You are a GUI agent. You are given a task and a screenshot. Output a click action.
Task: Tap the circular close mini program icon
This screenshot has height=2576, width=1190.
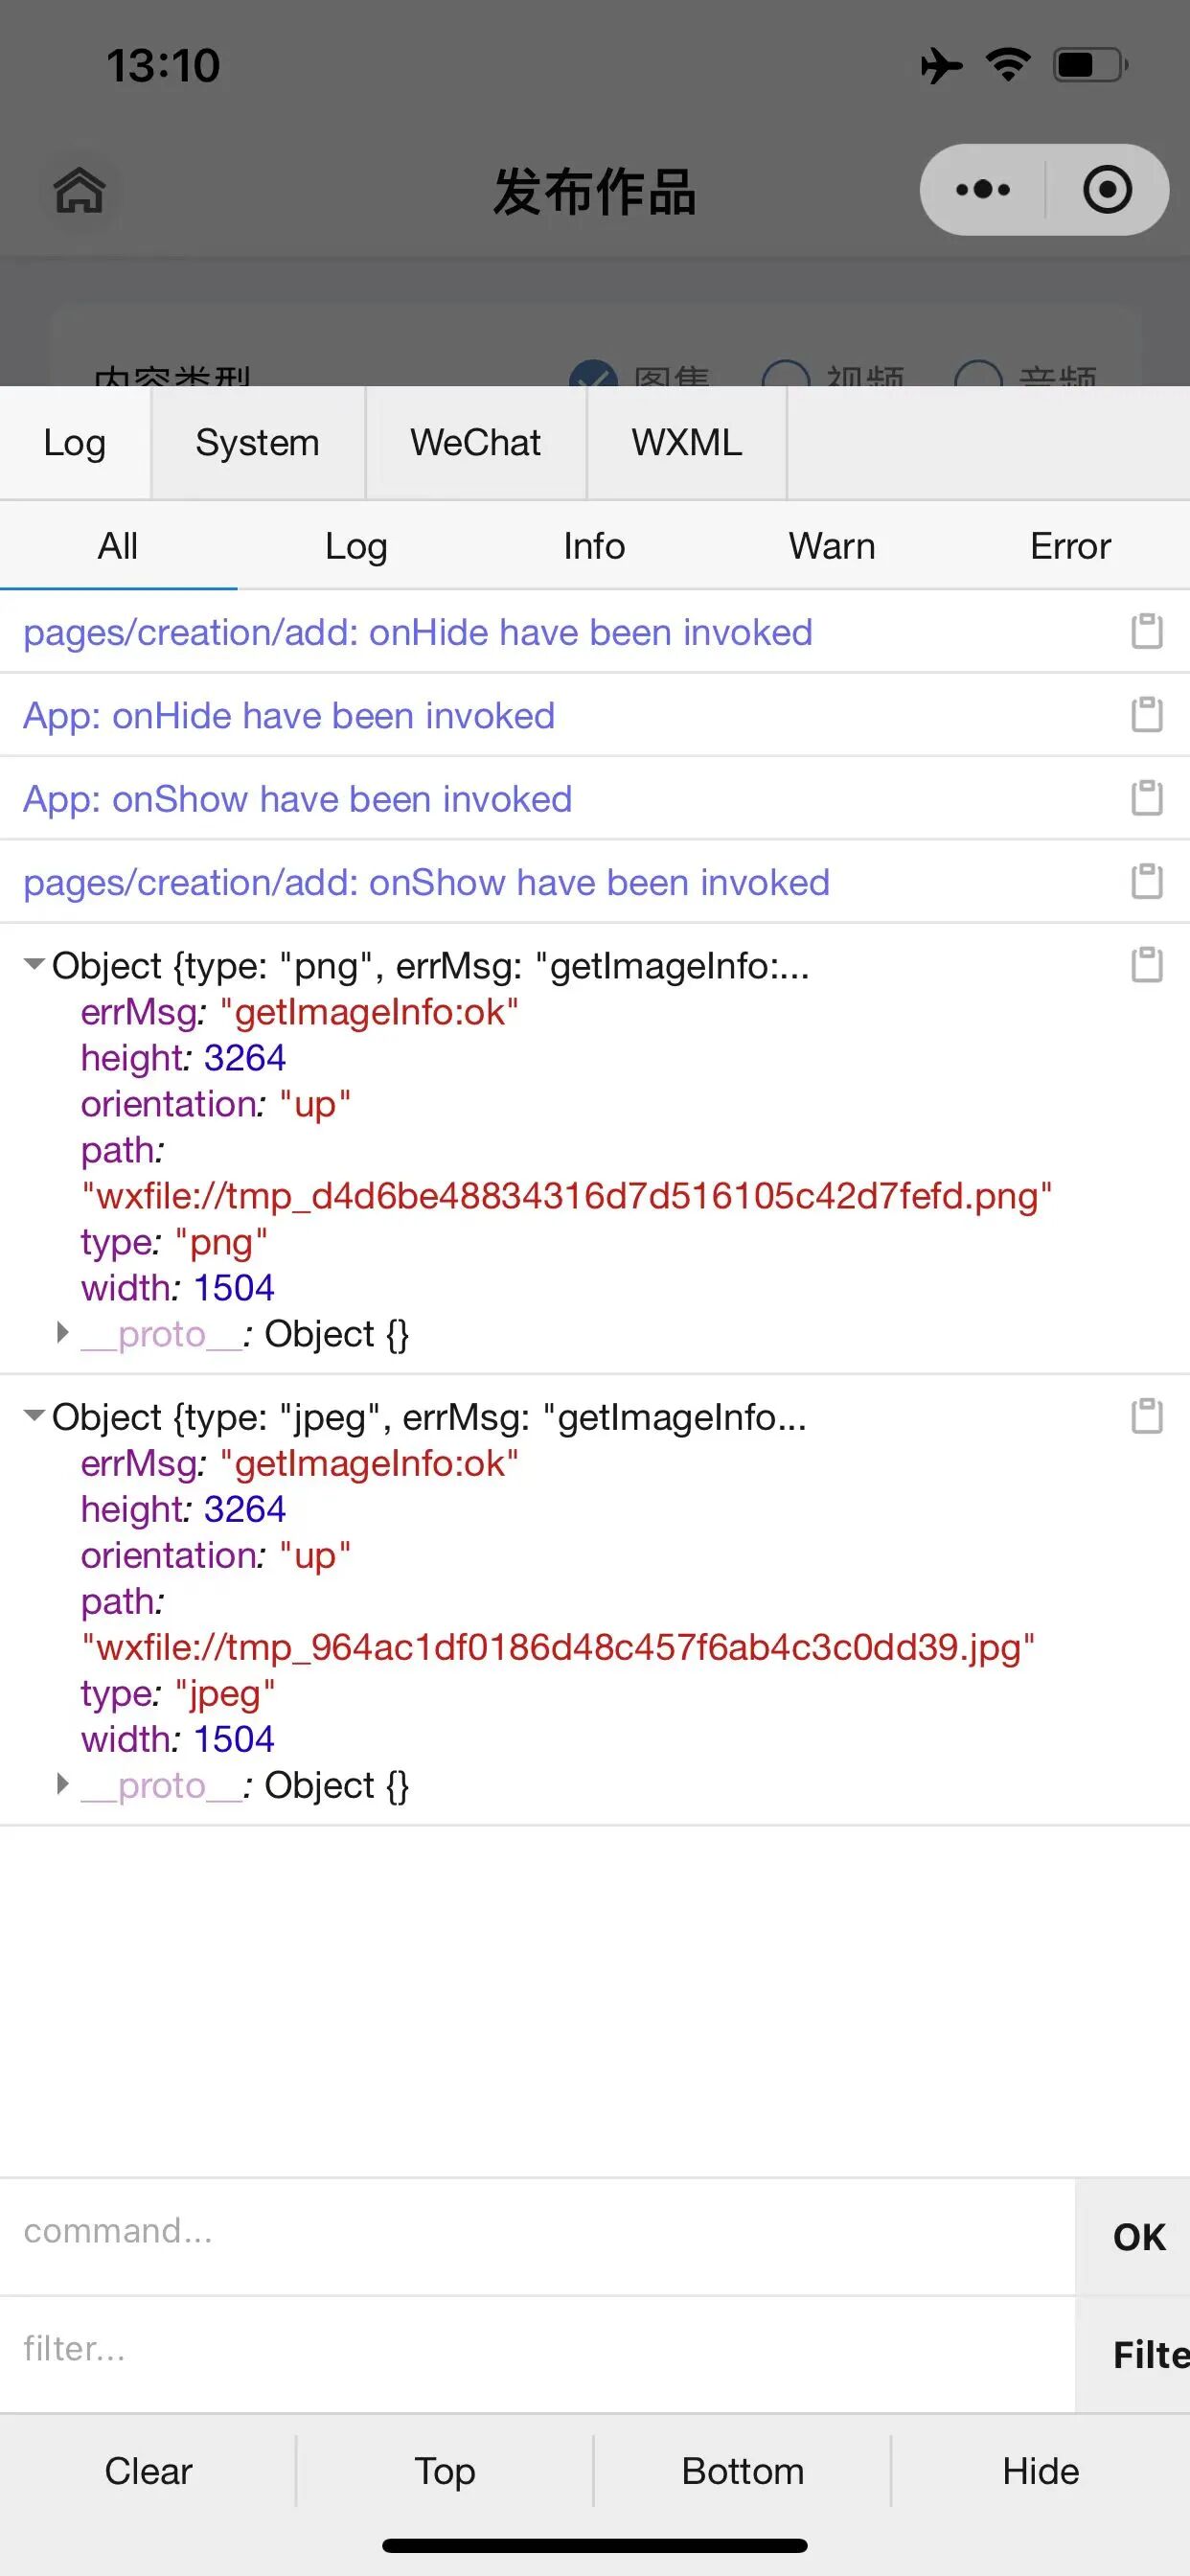(x=1107, y=190)
